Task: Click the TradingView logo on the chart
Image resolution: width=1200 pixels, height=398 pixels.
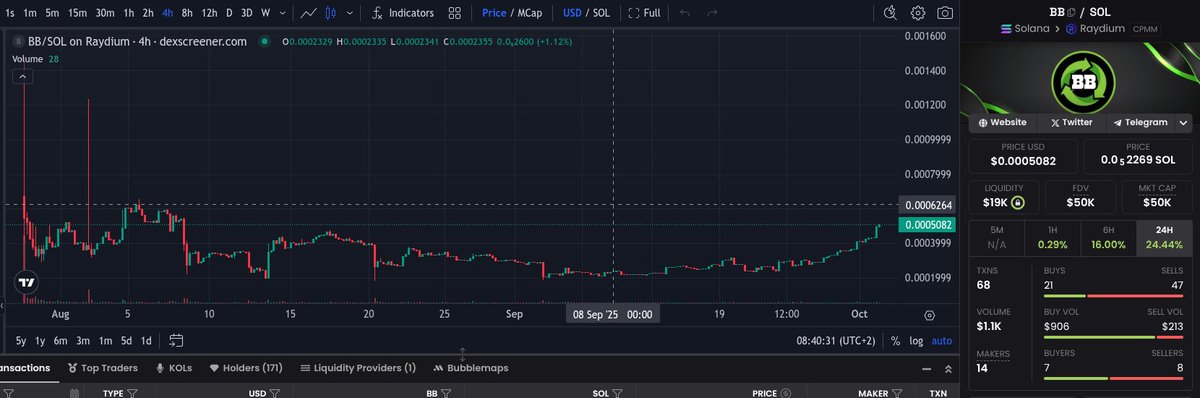Action: 27,282
